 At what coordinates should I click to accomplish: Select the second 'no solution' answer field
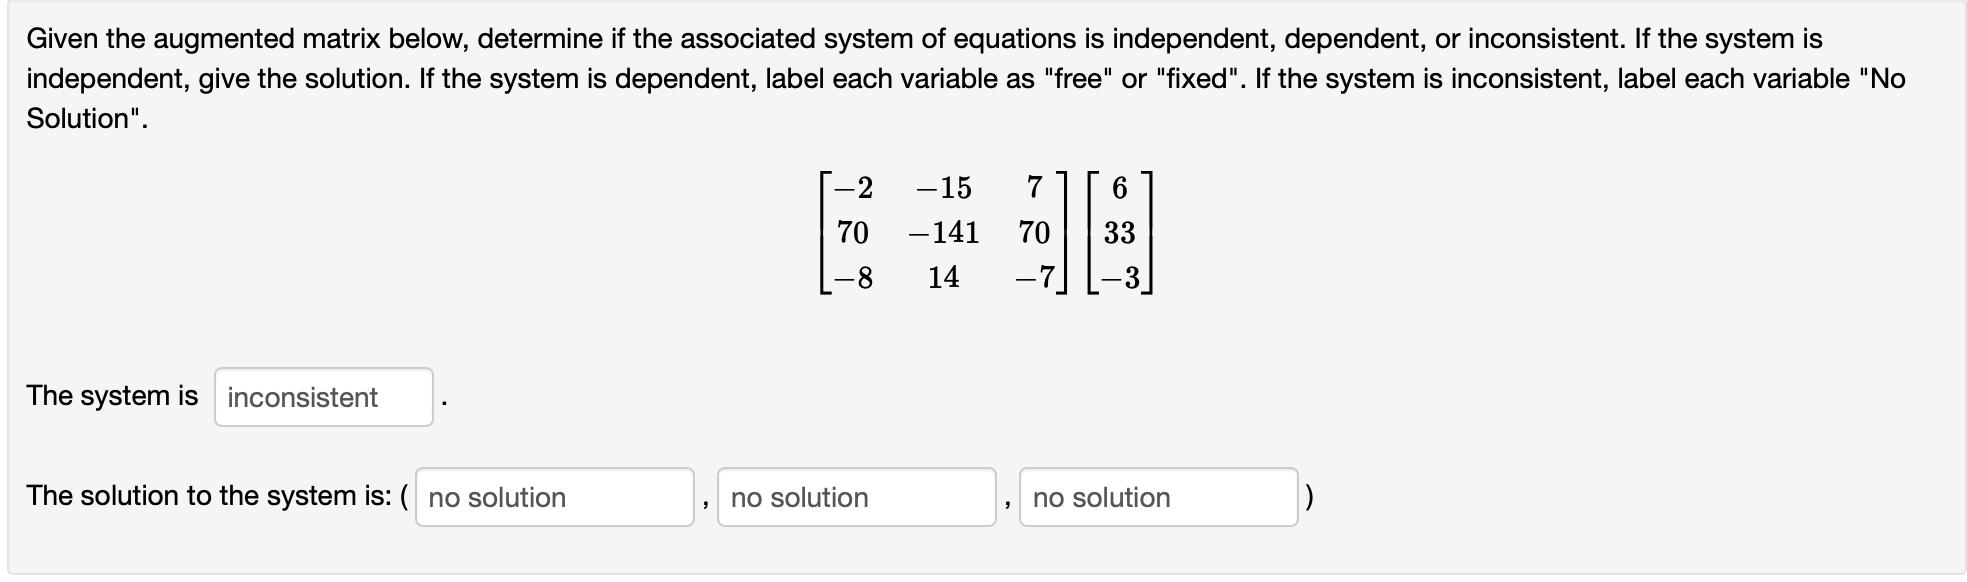click(x=856, y=496)
